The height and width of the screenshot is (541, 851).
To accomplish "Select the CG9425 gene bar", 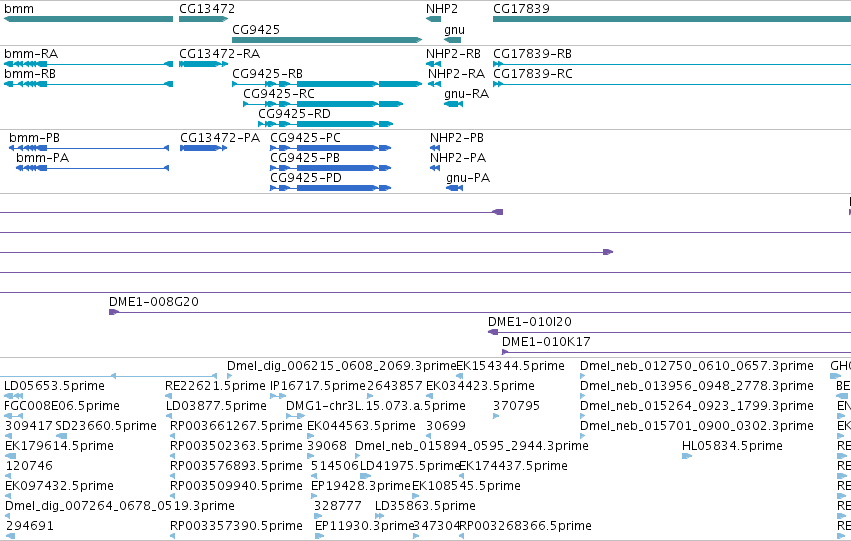I will pyautogui.click(x=327, y=40).
